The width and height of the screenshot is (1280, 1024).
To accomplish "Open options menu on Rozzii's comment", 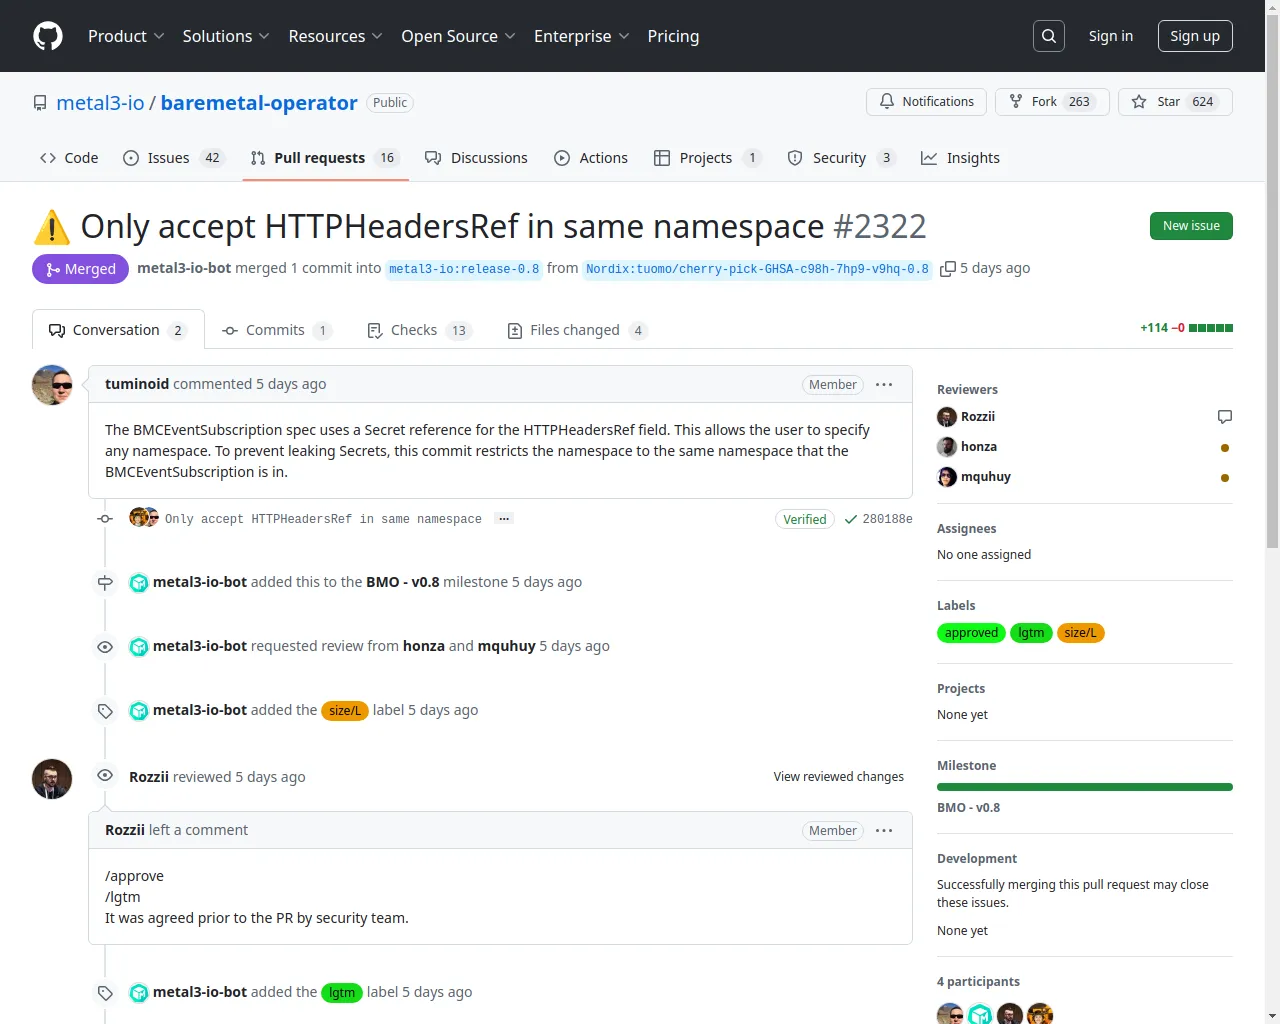I will (884, 830).
